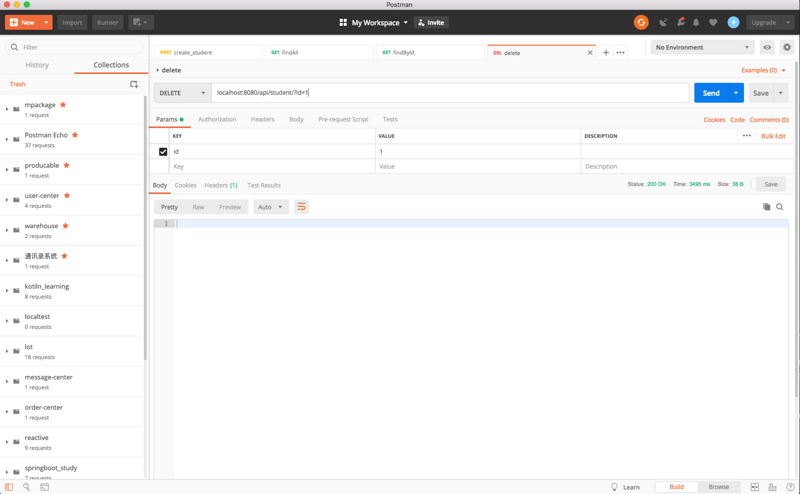This screenshot has height=494, width=800.
Task: Open the Bulk Edit link
Action: (x=773, y=136)
